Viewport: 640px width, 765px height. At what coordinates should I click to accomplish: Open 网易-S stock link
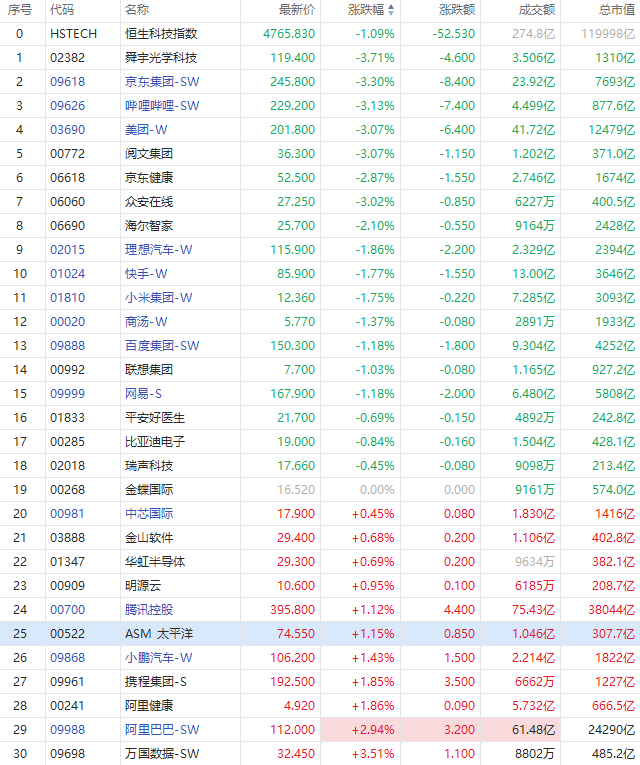click(x=143, y=394)
